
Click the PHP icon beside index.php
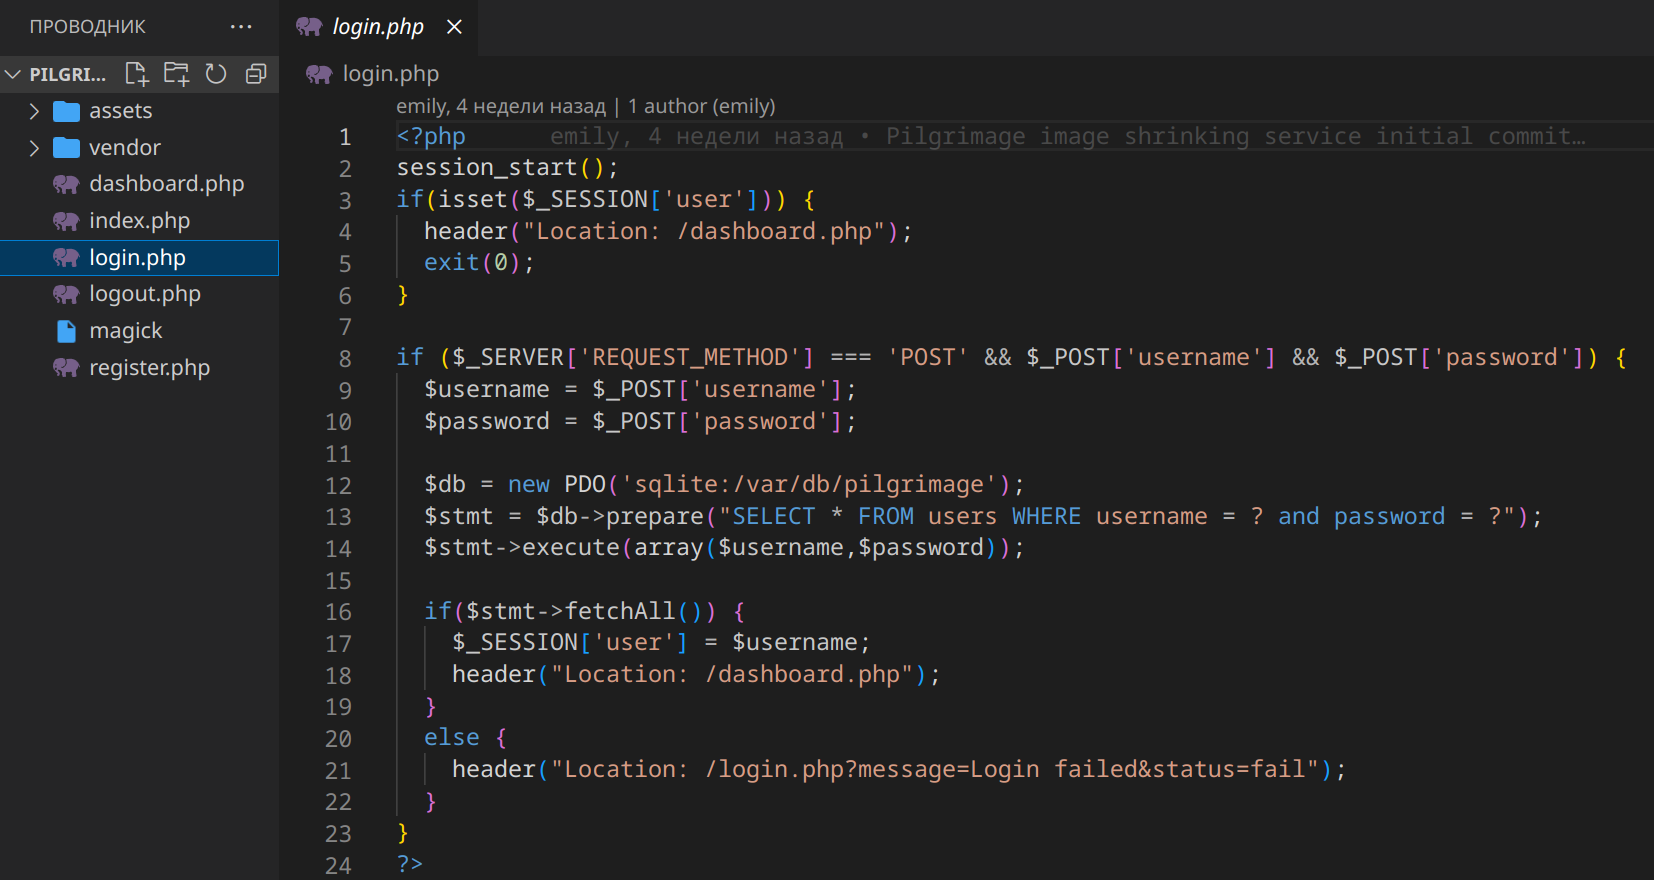[66, 221]
